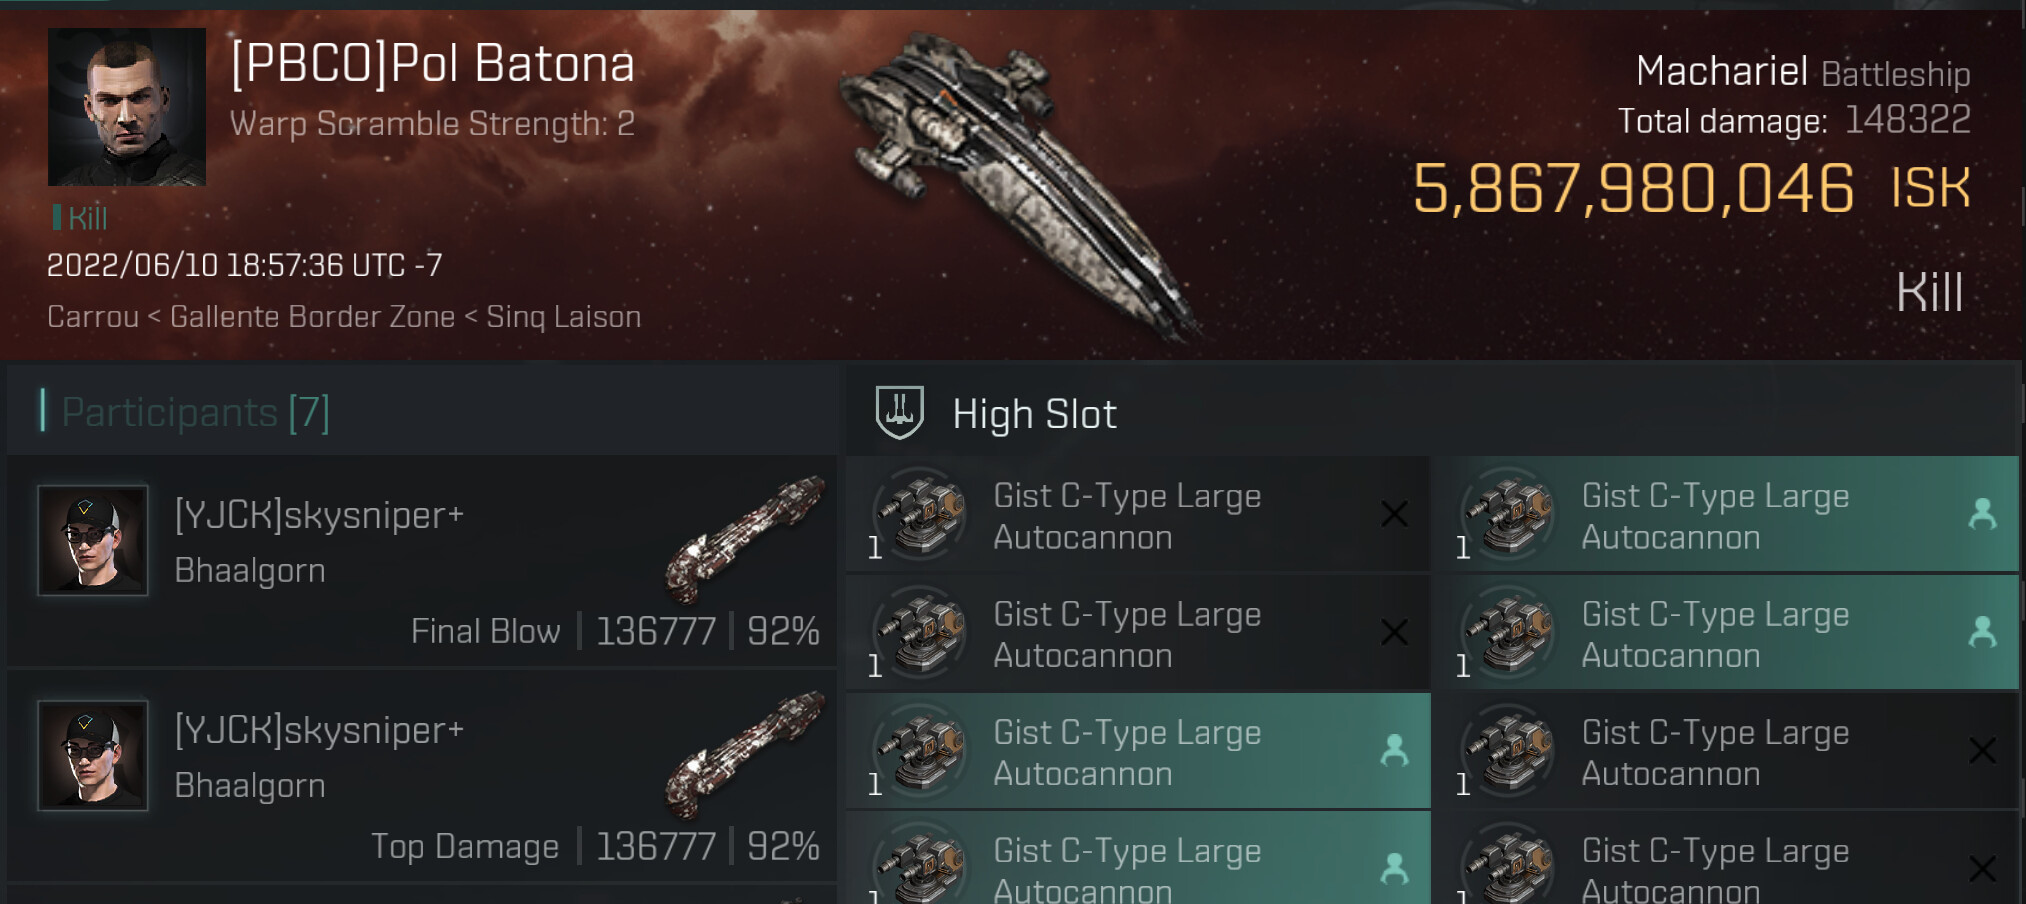Viewport: 2026px width, 904px height.
Task: Click destroyed X icon, second left autocannon
Action: pos(1394,632)
